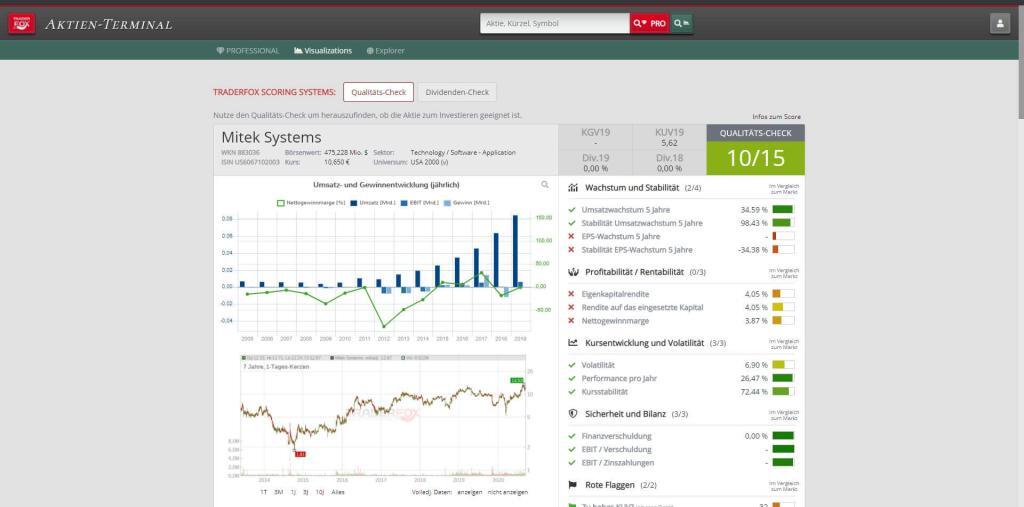Screen dimensions: 1024x507
Task: Switch to the Dividenden-Check tab
Action: 457,92
